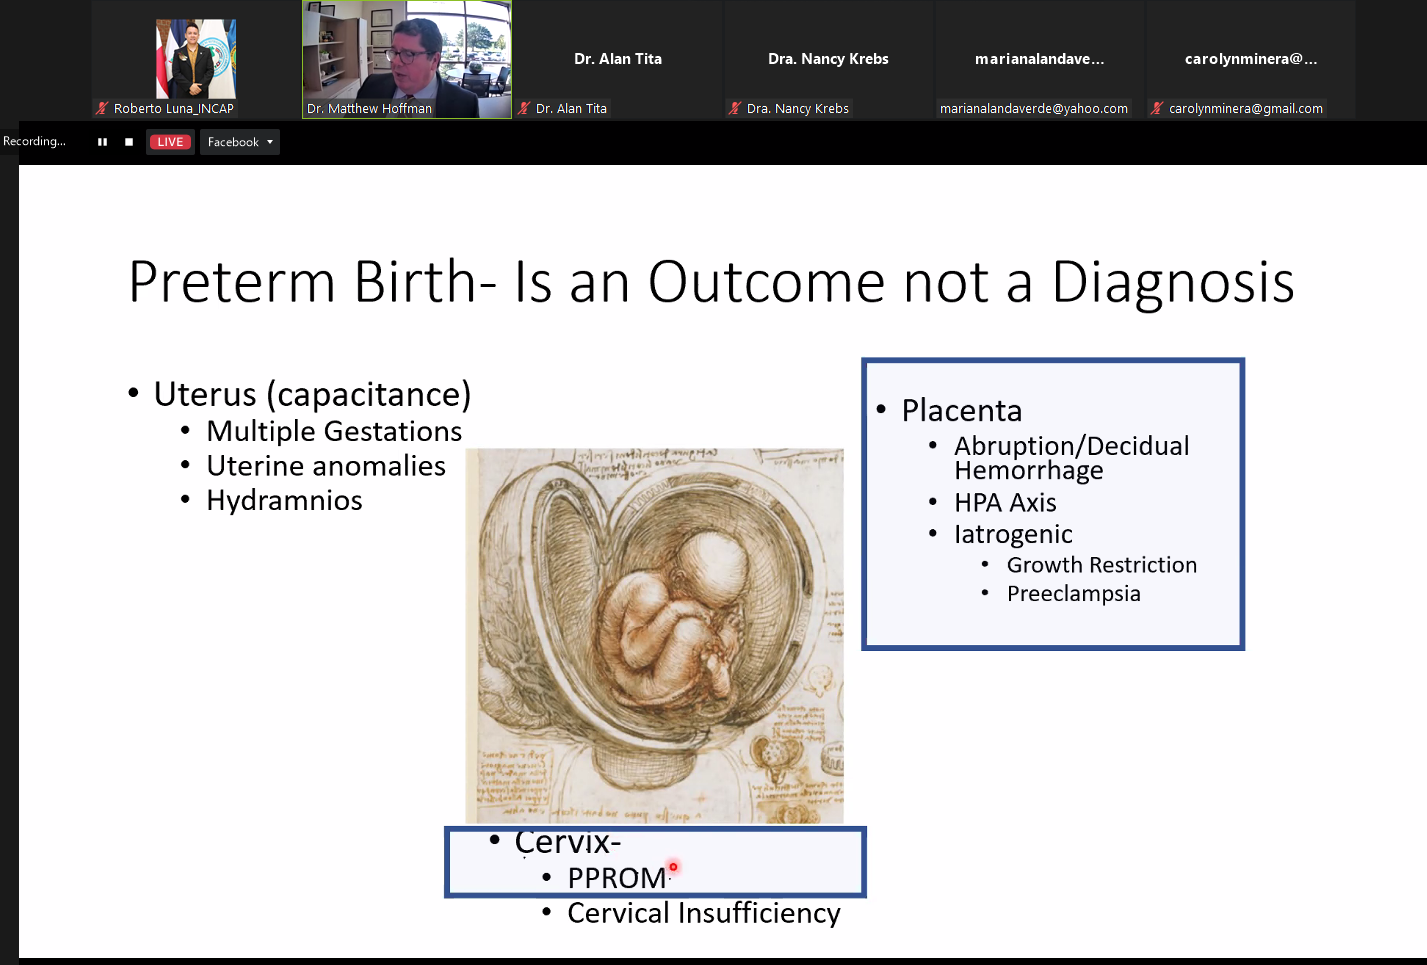Click the 'Multiple Gestations' bullet
Screen dimensions: 1427x965
(334, 431)
